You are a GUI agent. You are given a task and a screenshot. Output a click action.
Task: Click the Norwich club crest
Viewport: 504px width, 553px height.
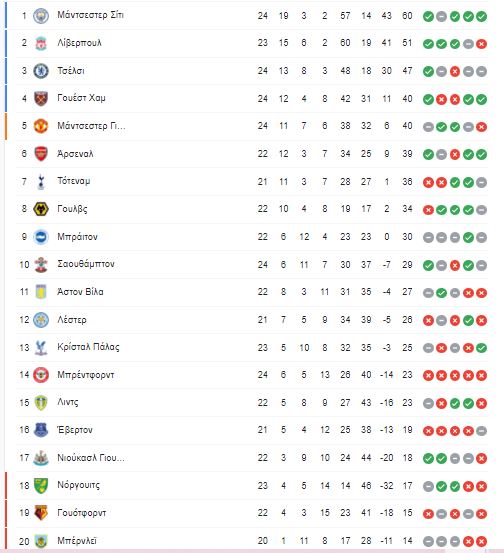pos(41,485)
